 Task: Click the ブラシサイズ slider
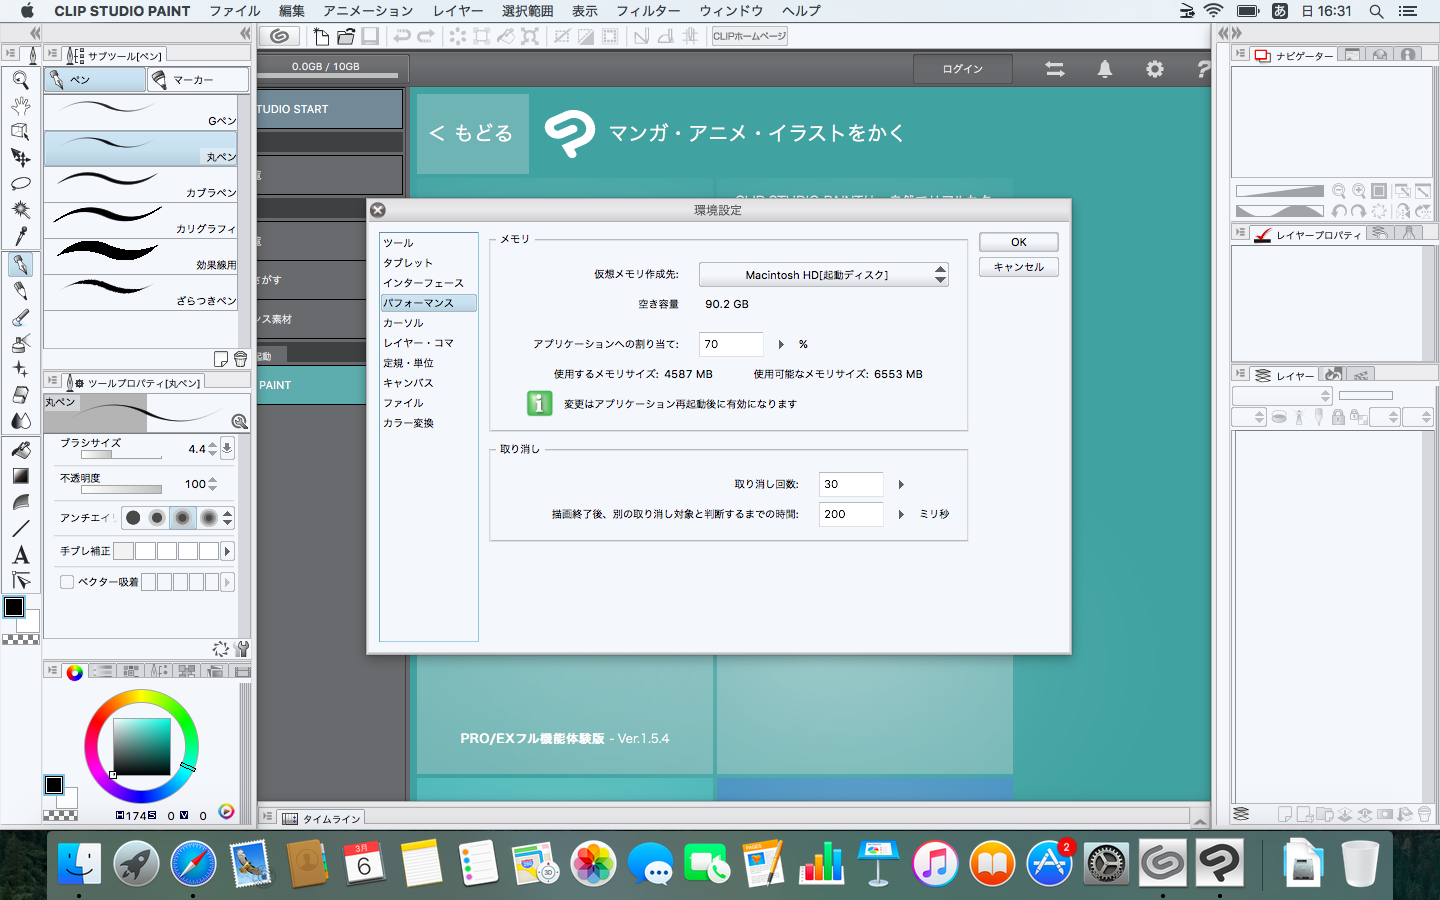tap(120, 456)
